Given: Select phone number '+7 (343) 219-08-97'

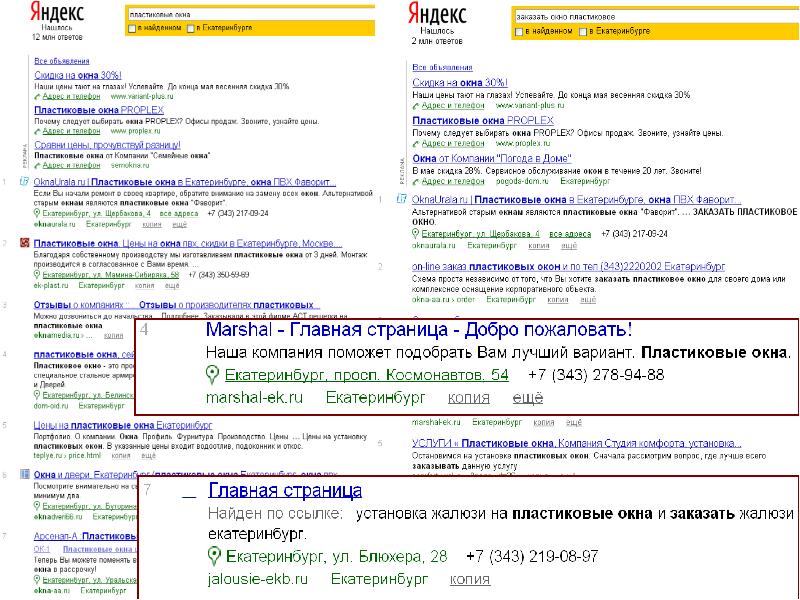Looking at the screenshot, I should [x=532, y=556].
